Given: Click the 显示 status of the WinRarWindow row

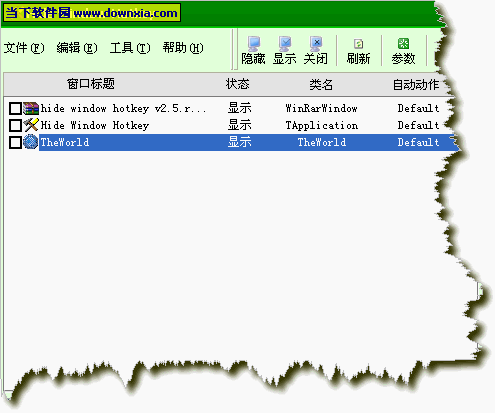Looking at the screenshot, I should coord(239,108).
